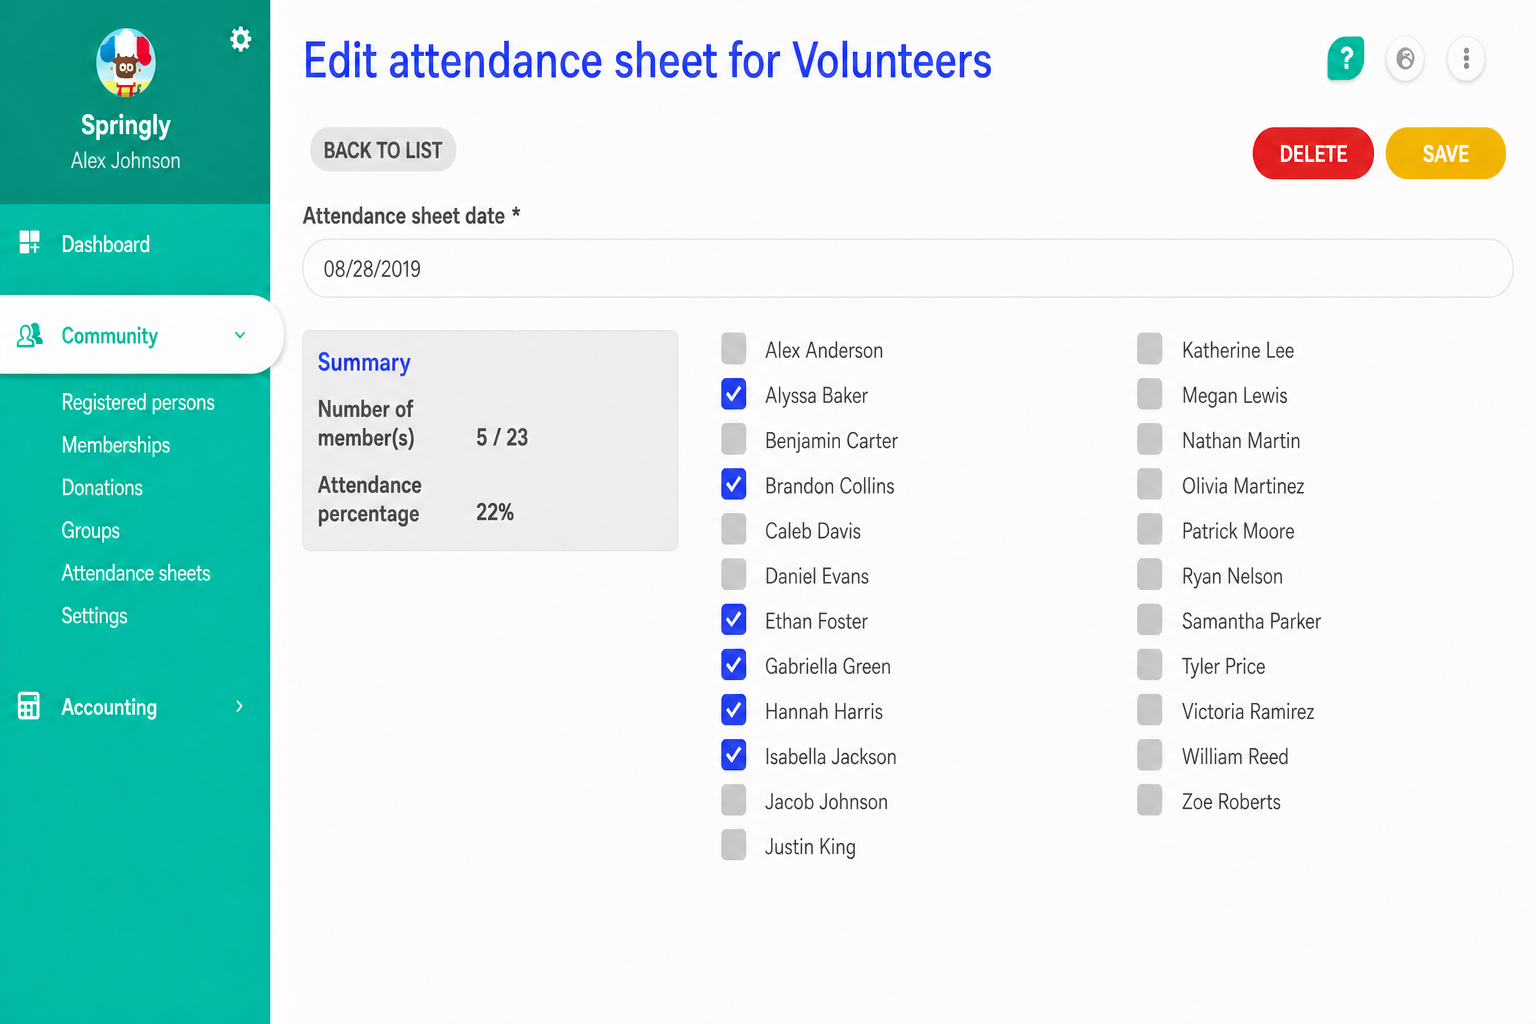Collapse the Community section chevron

240,335
